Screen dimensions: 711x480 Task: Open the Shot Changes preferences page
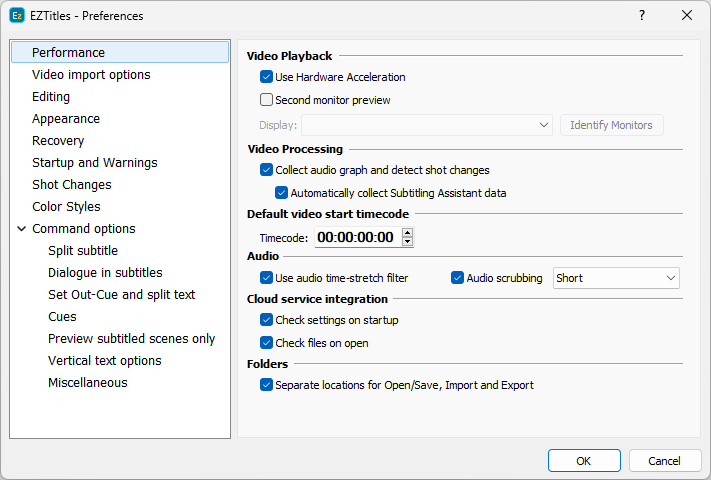coord(72,185)
